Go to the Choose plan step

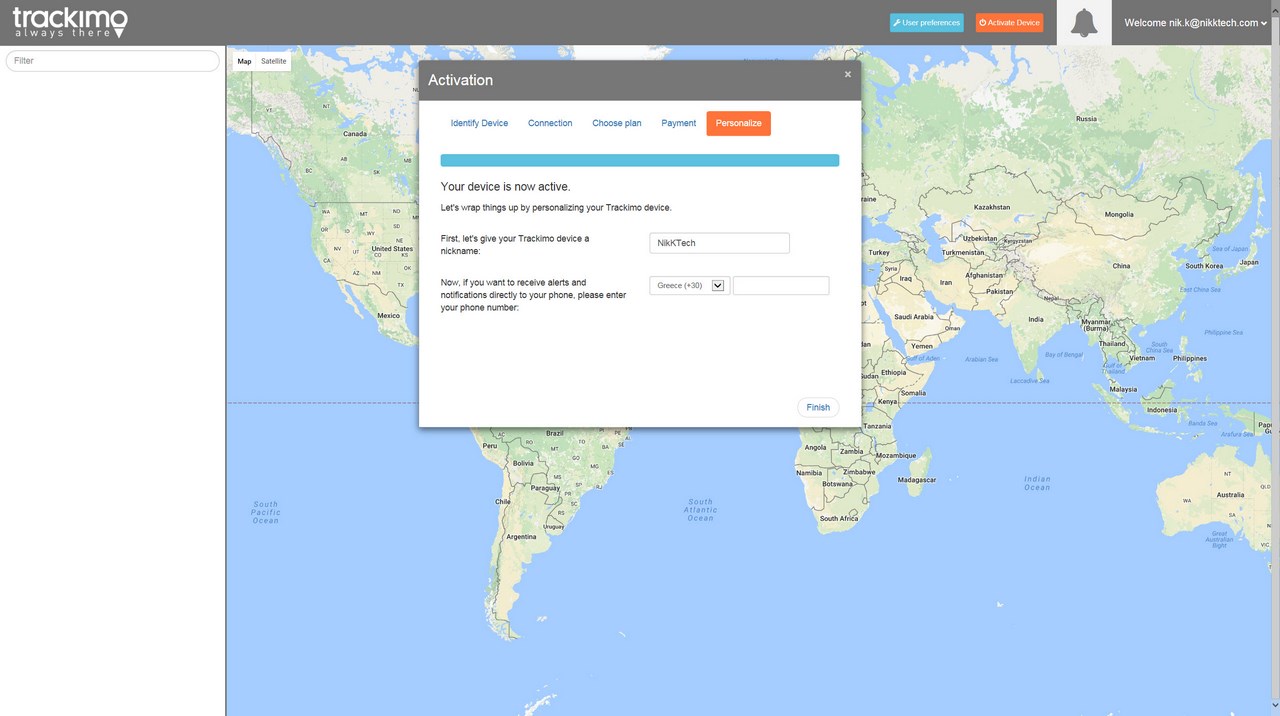click(617, 123)
